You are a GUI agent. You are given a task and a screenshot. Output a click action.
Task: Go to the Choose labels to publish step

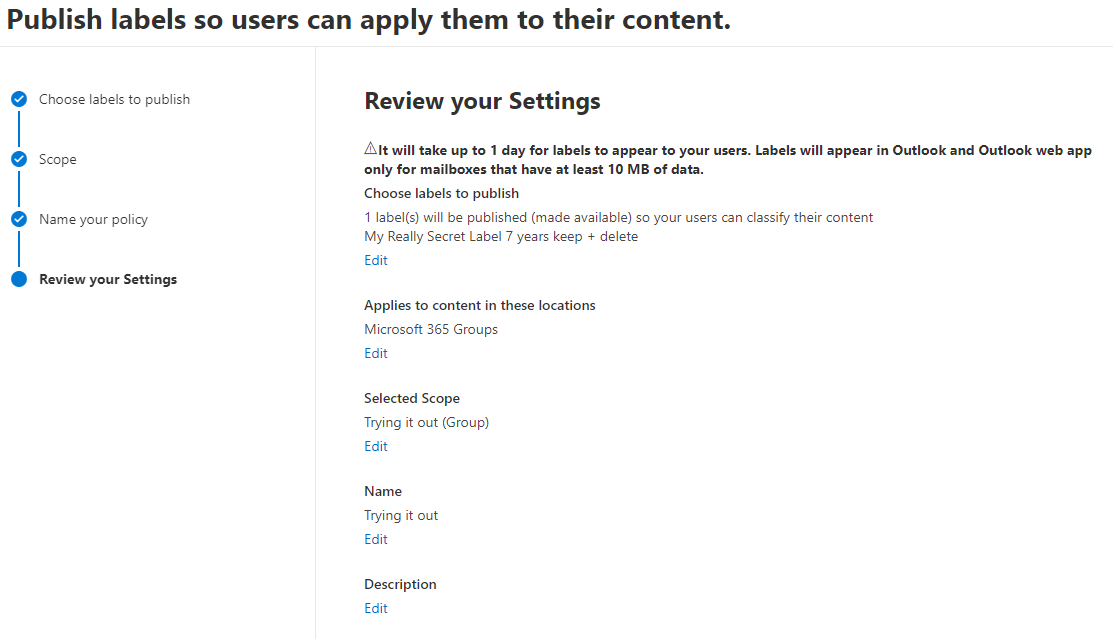pyautogui.click(x=114, y=99)
